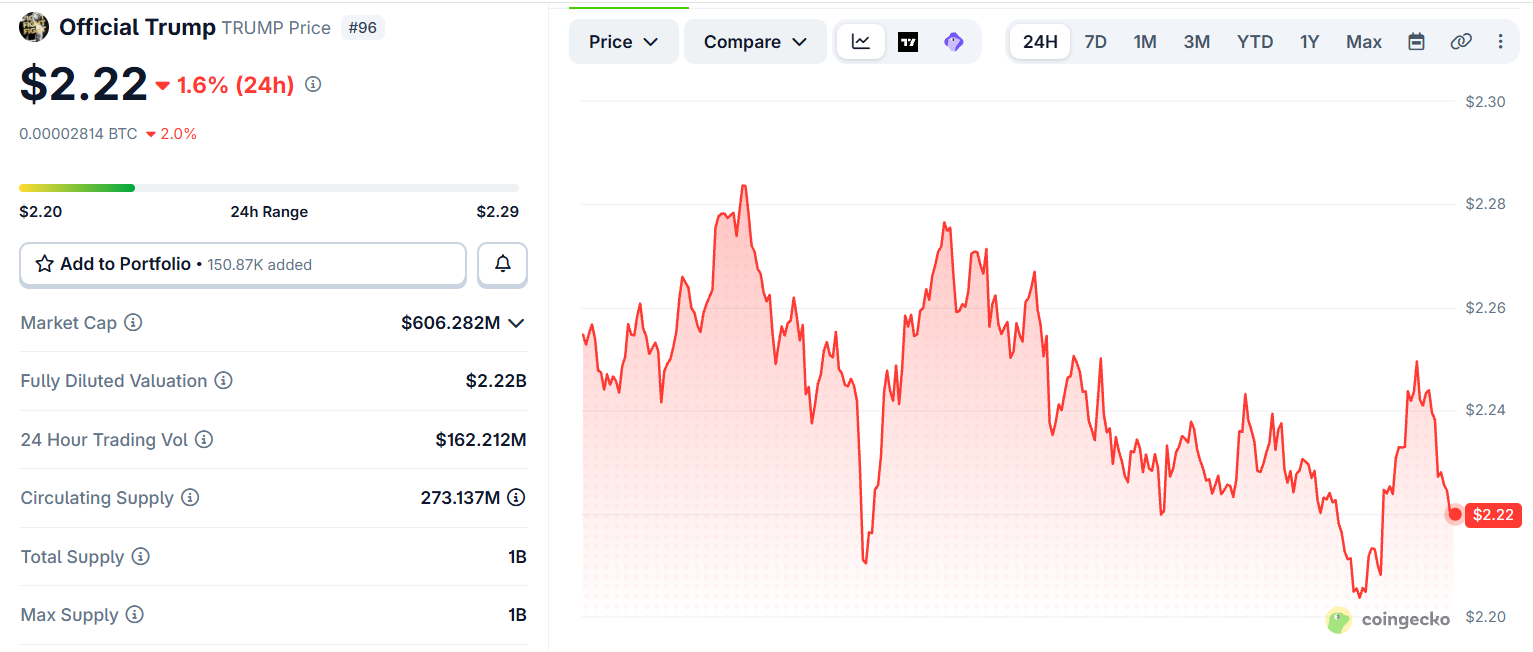Click the $2.26 y-axis label
Screen dimensions: 1533x652
pos(1485,307)
